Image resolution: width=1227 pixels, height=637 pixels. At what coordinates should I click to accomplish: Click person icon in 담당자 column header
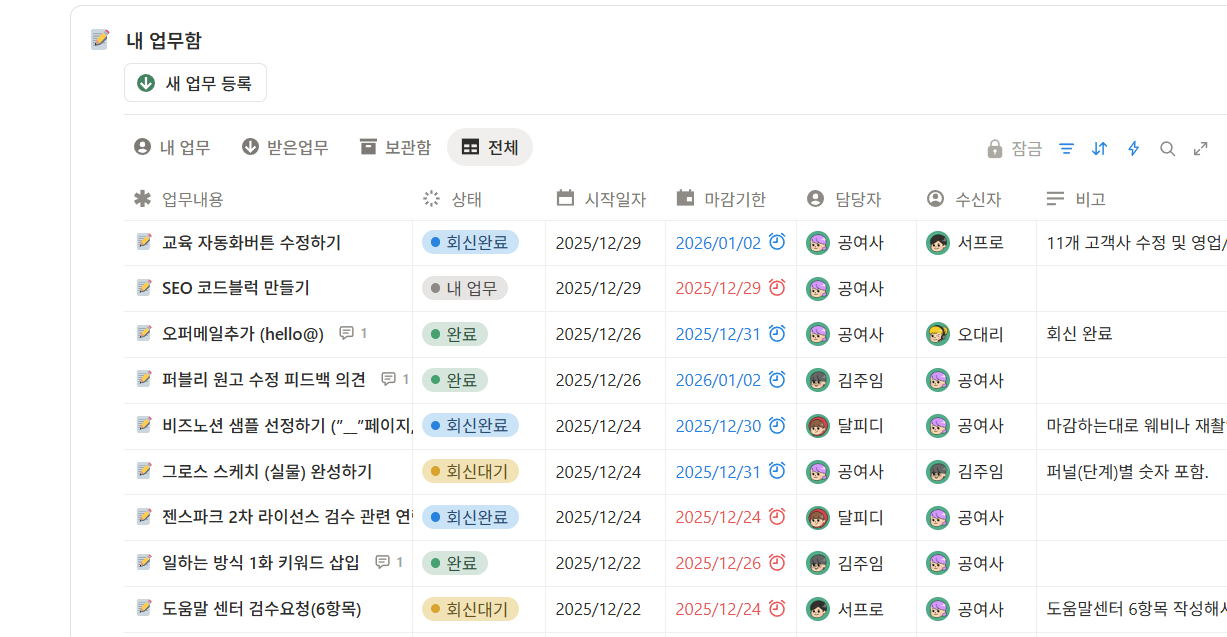point(815,198)
